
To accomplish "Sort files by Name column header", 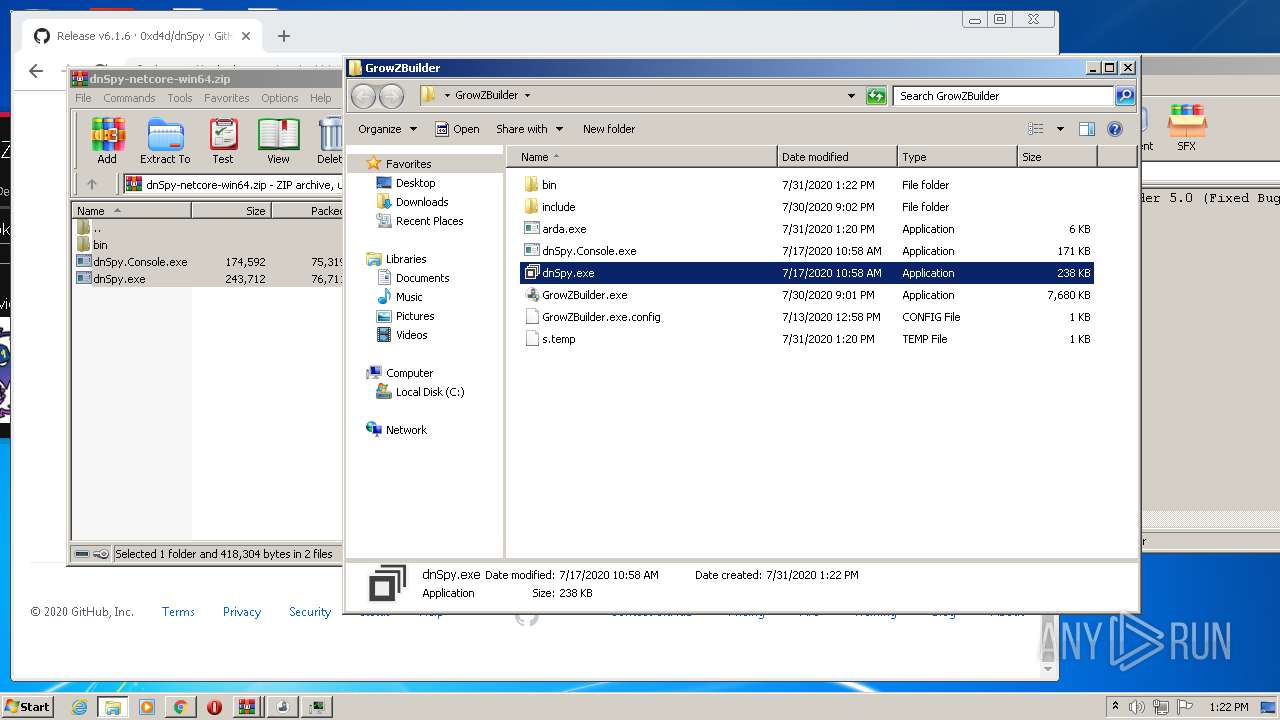I will tap(642, 157).
